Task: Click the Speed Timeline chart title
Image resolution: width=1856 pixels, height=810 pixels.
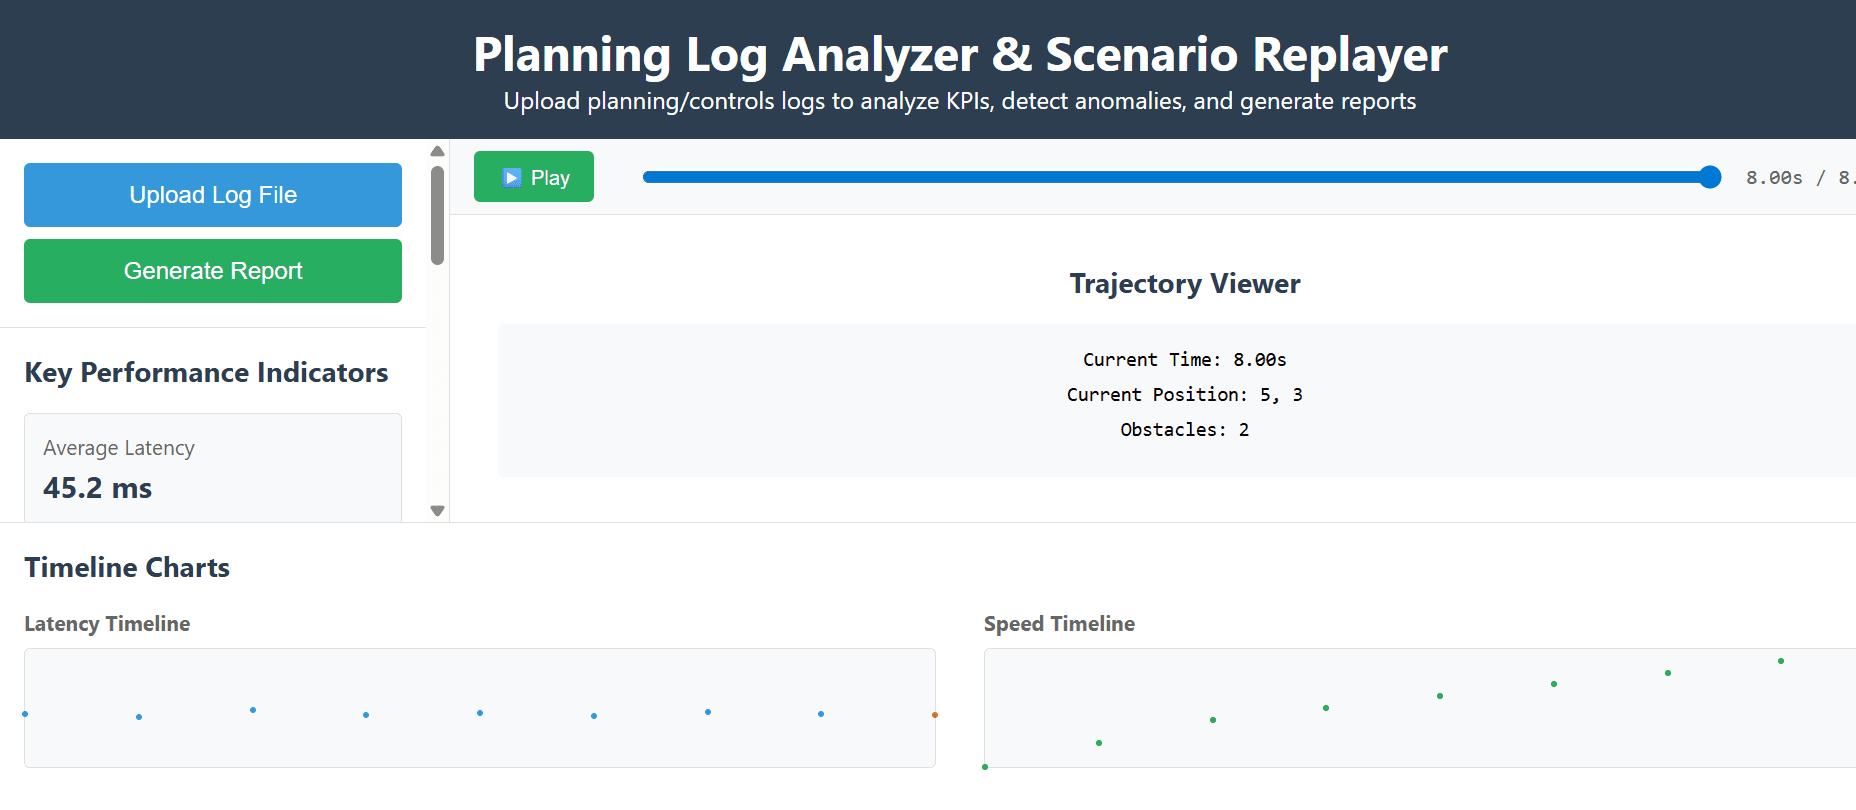Action: (1059, 624)
